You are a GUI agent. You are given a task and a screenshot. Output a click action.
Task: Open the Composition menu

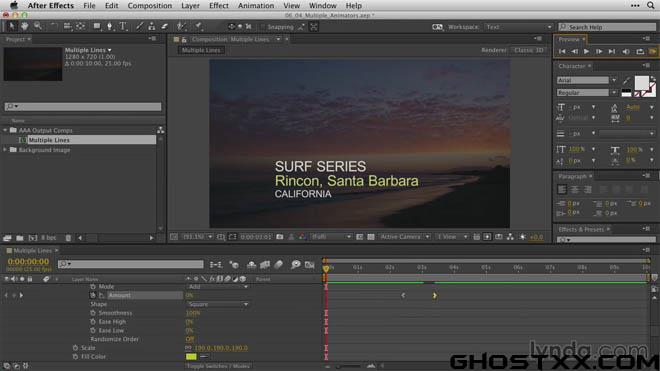point(150,5)
